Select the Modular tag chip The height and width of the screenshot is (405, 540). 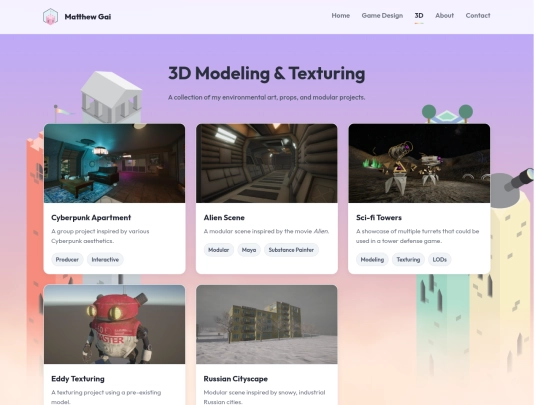tap(218, 250)
